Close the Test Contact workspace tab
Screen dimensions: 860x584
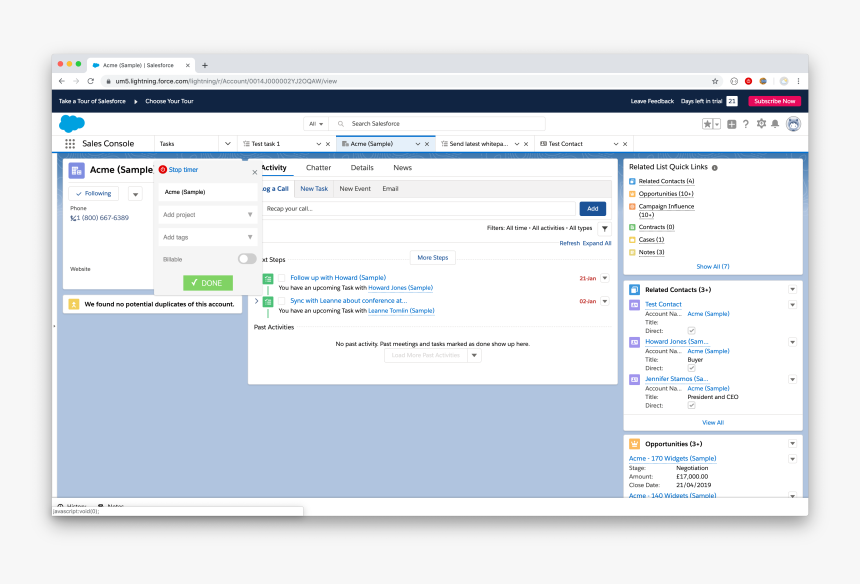(x=625, y=144)
